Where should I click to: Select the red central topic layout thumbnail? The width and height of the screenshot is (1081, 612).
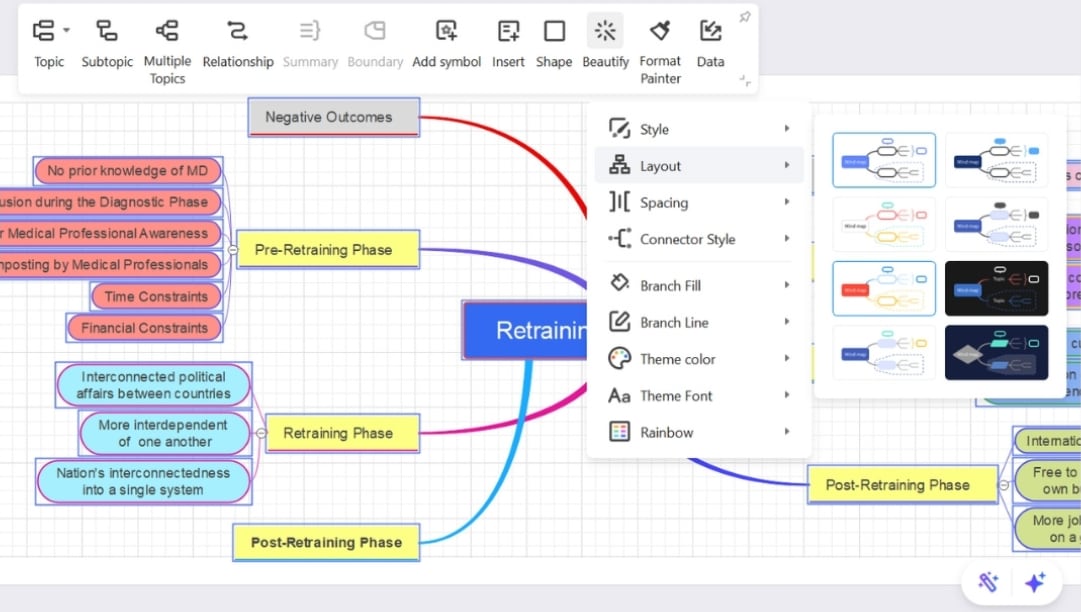pos(884,289)
